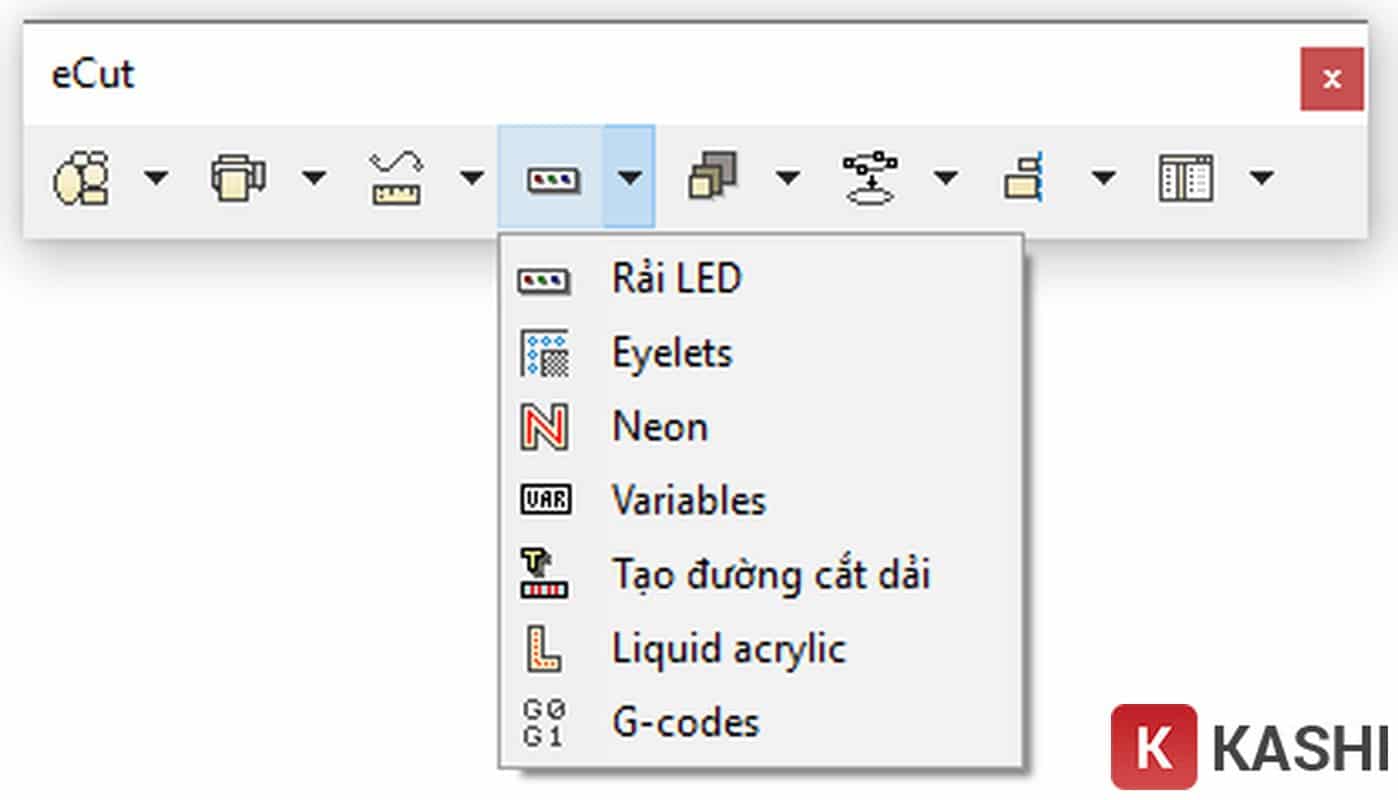Click the overlapping squares toolbar icon
The width and height of the screenshot is (1398, 800).
click(x=712, y=179)
